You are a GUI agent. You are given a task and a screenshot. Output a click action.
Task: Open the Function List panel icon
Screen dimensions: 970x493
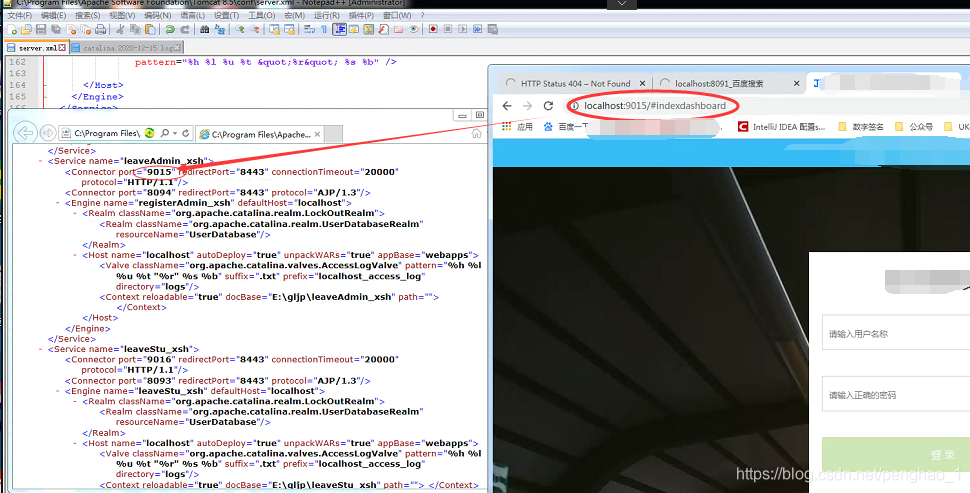click(384, 30)
